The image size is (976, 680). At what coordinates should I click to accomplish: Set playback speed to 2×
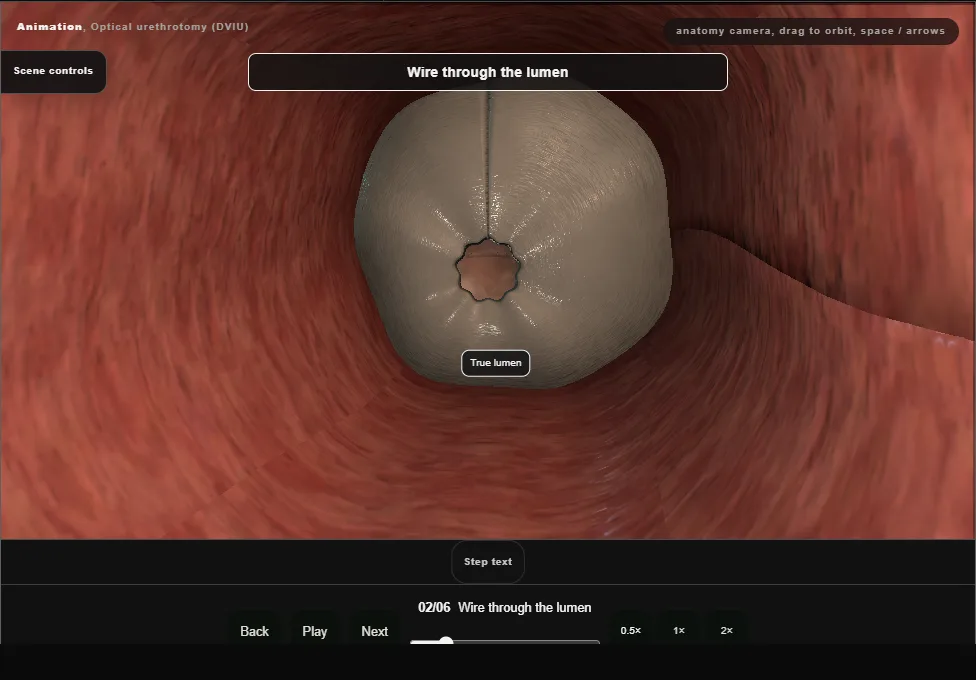(726, 630)
